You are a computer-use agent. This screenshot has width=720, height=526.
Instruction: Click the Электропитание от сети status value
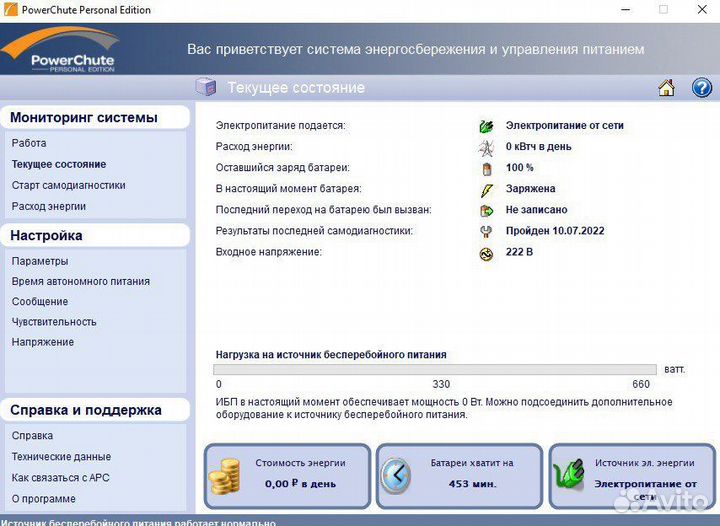[x=564, y=125]
